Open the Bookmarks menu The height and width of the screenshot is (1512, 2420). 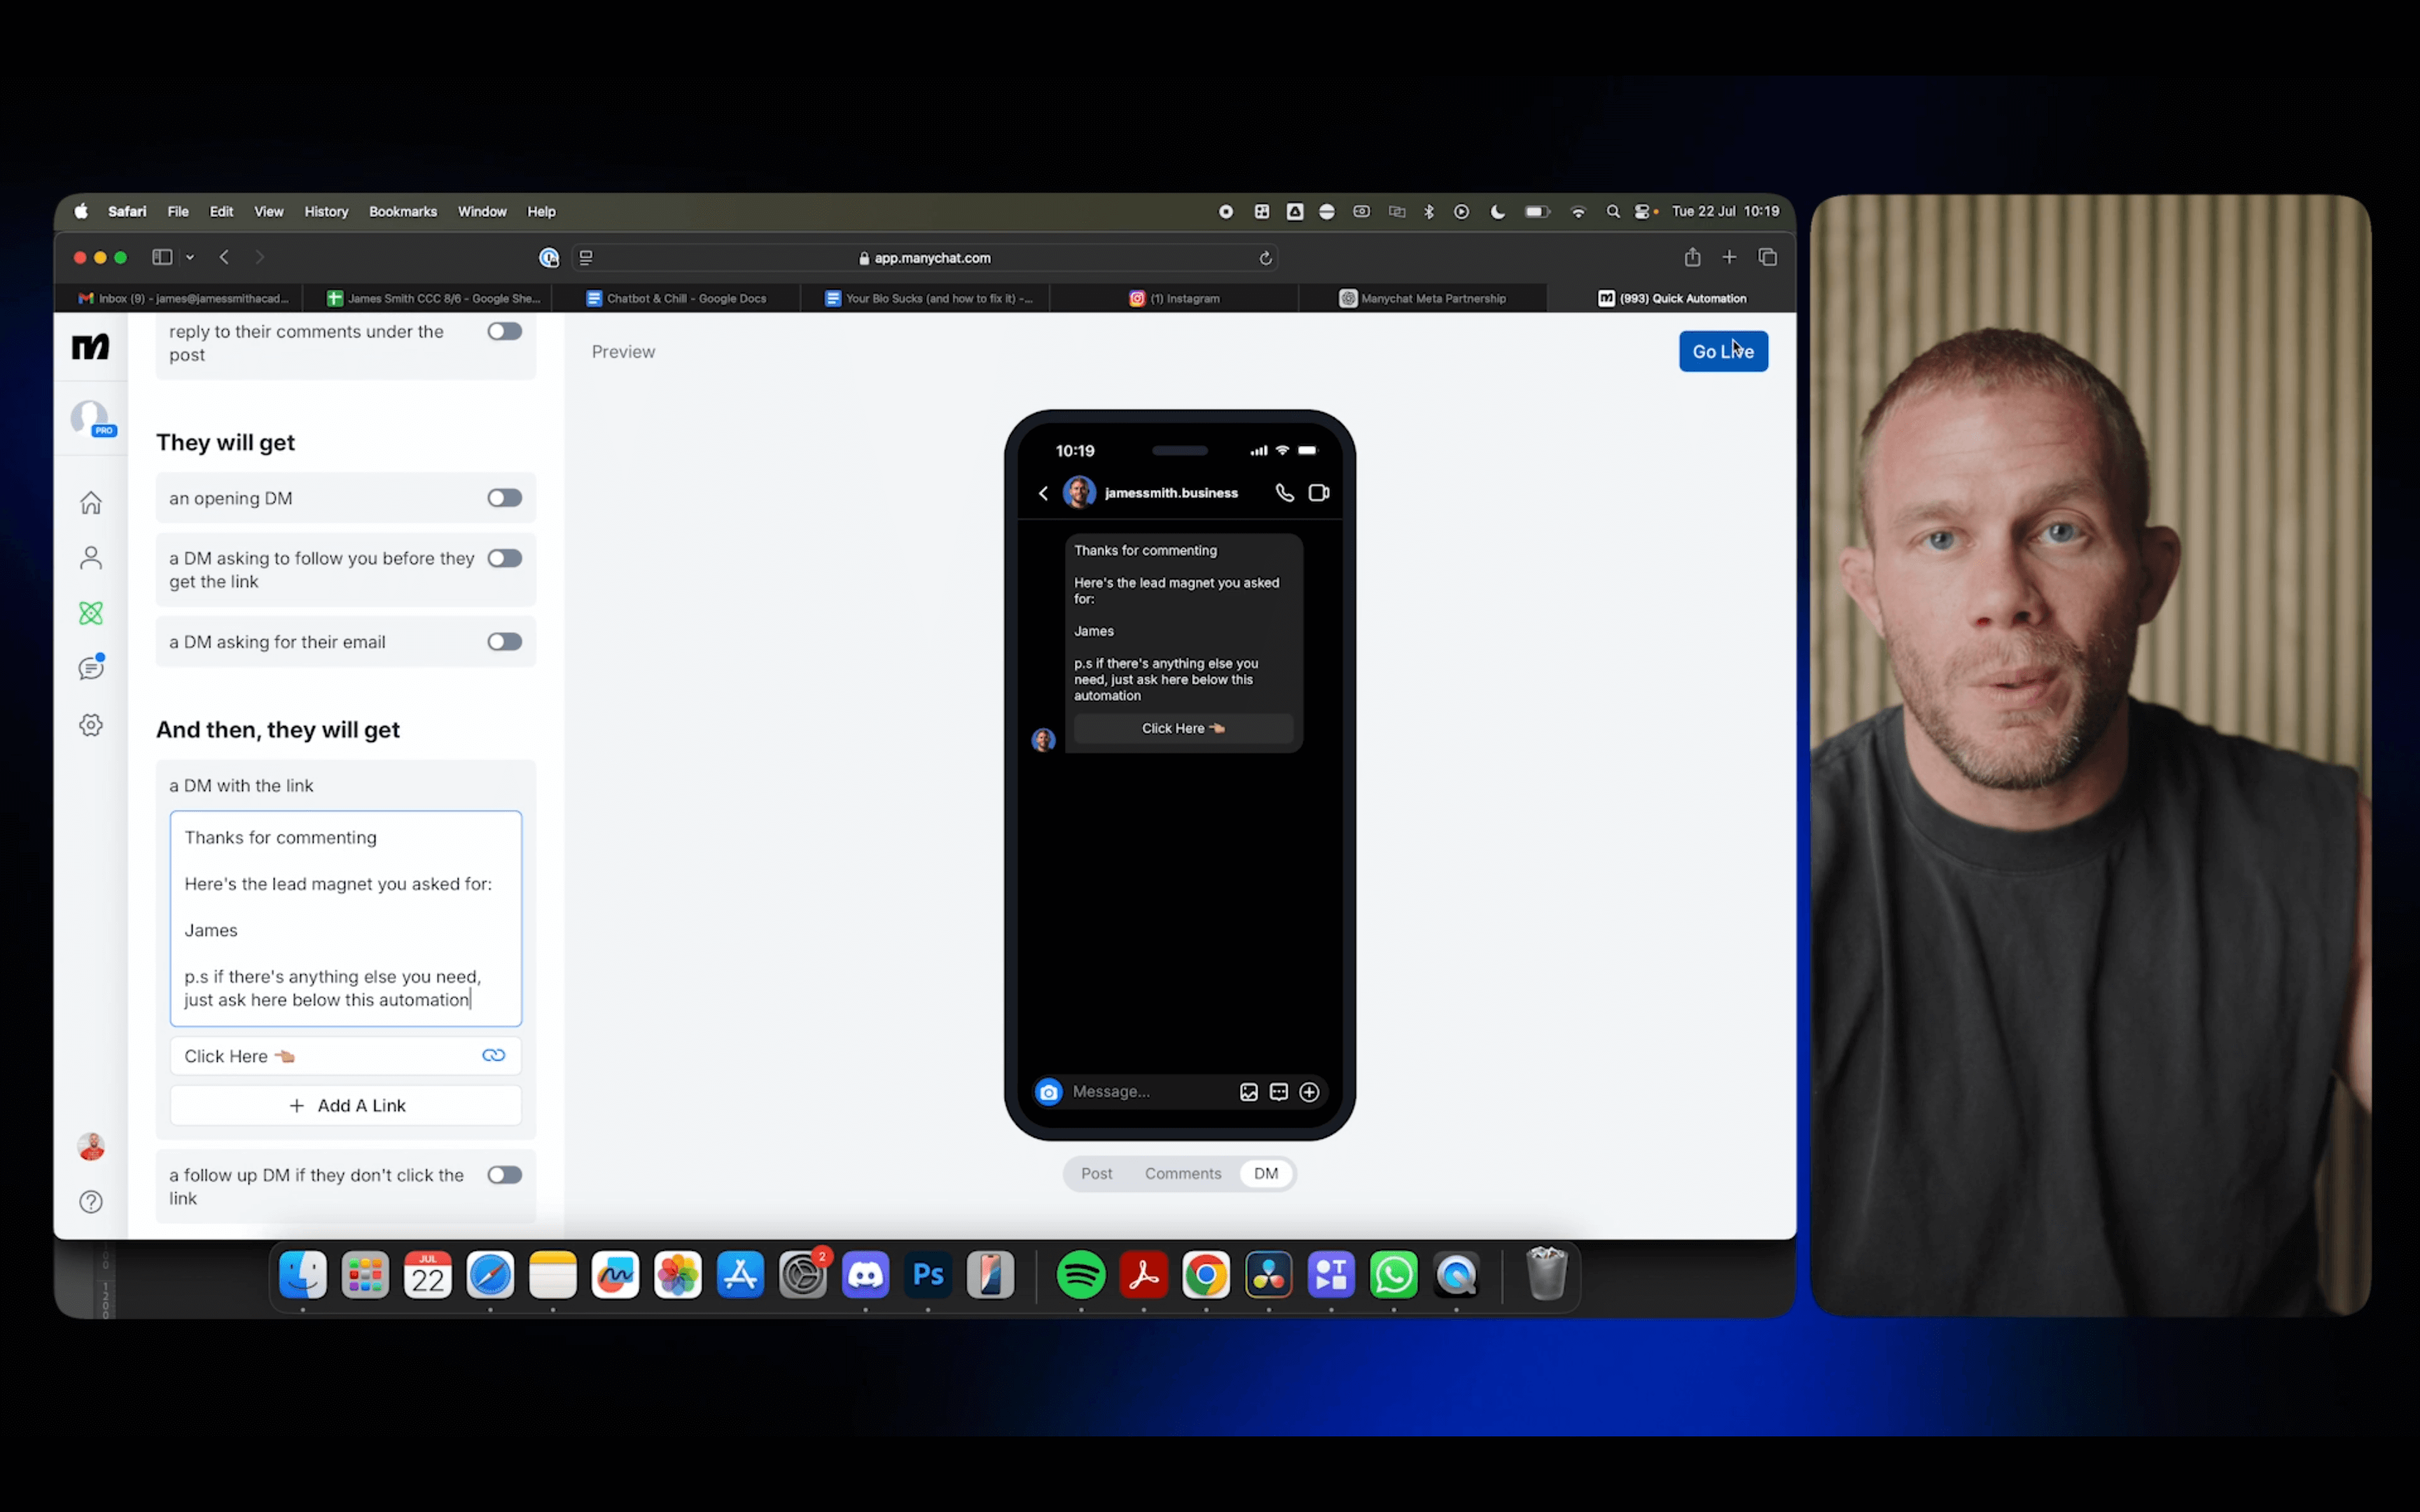pos(403,212)
